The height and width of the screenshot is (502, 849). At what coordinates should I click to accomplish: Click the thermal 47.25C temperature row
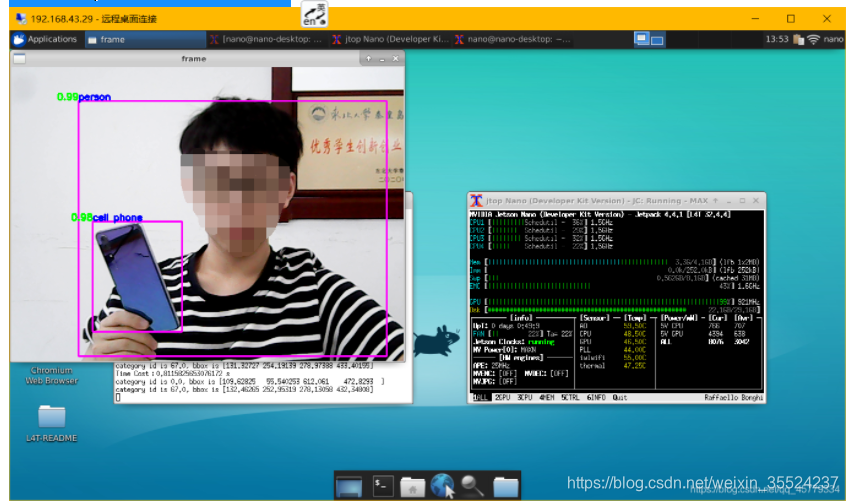click(613, 366)
